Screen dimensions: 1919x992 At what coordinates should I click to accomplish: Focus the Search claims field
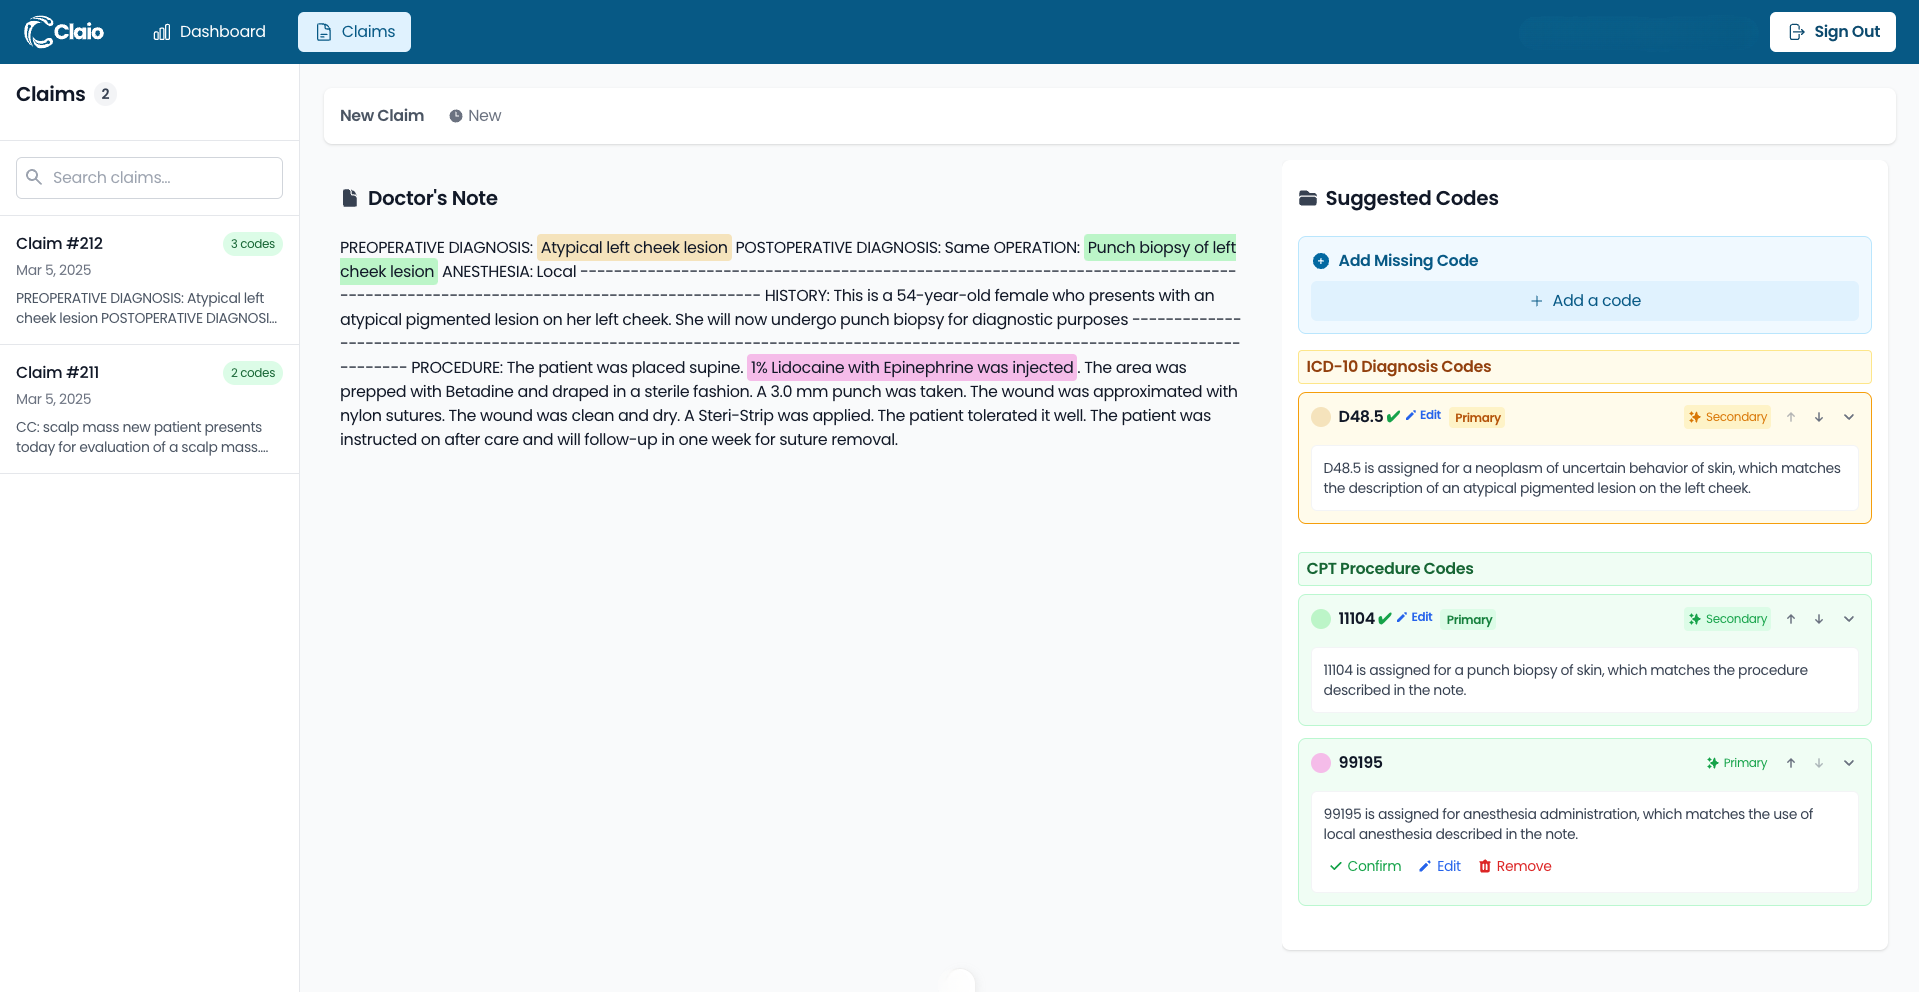(x=149, y=178)
